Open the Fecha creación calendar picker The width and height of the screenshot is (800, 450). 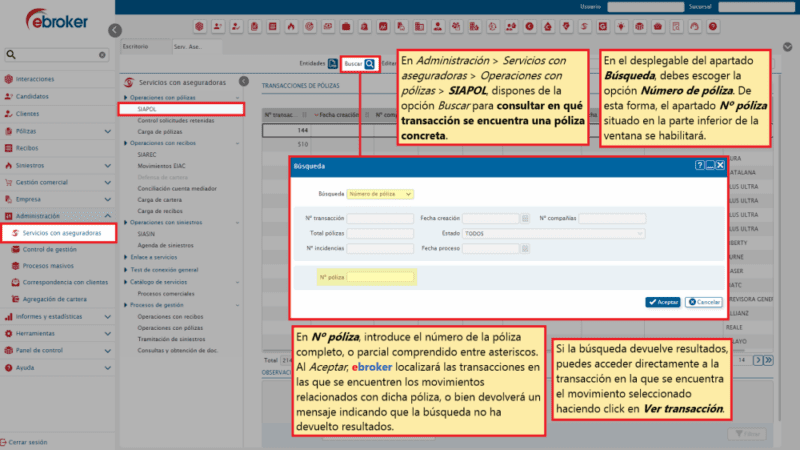pos(525,218)
